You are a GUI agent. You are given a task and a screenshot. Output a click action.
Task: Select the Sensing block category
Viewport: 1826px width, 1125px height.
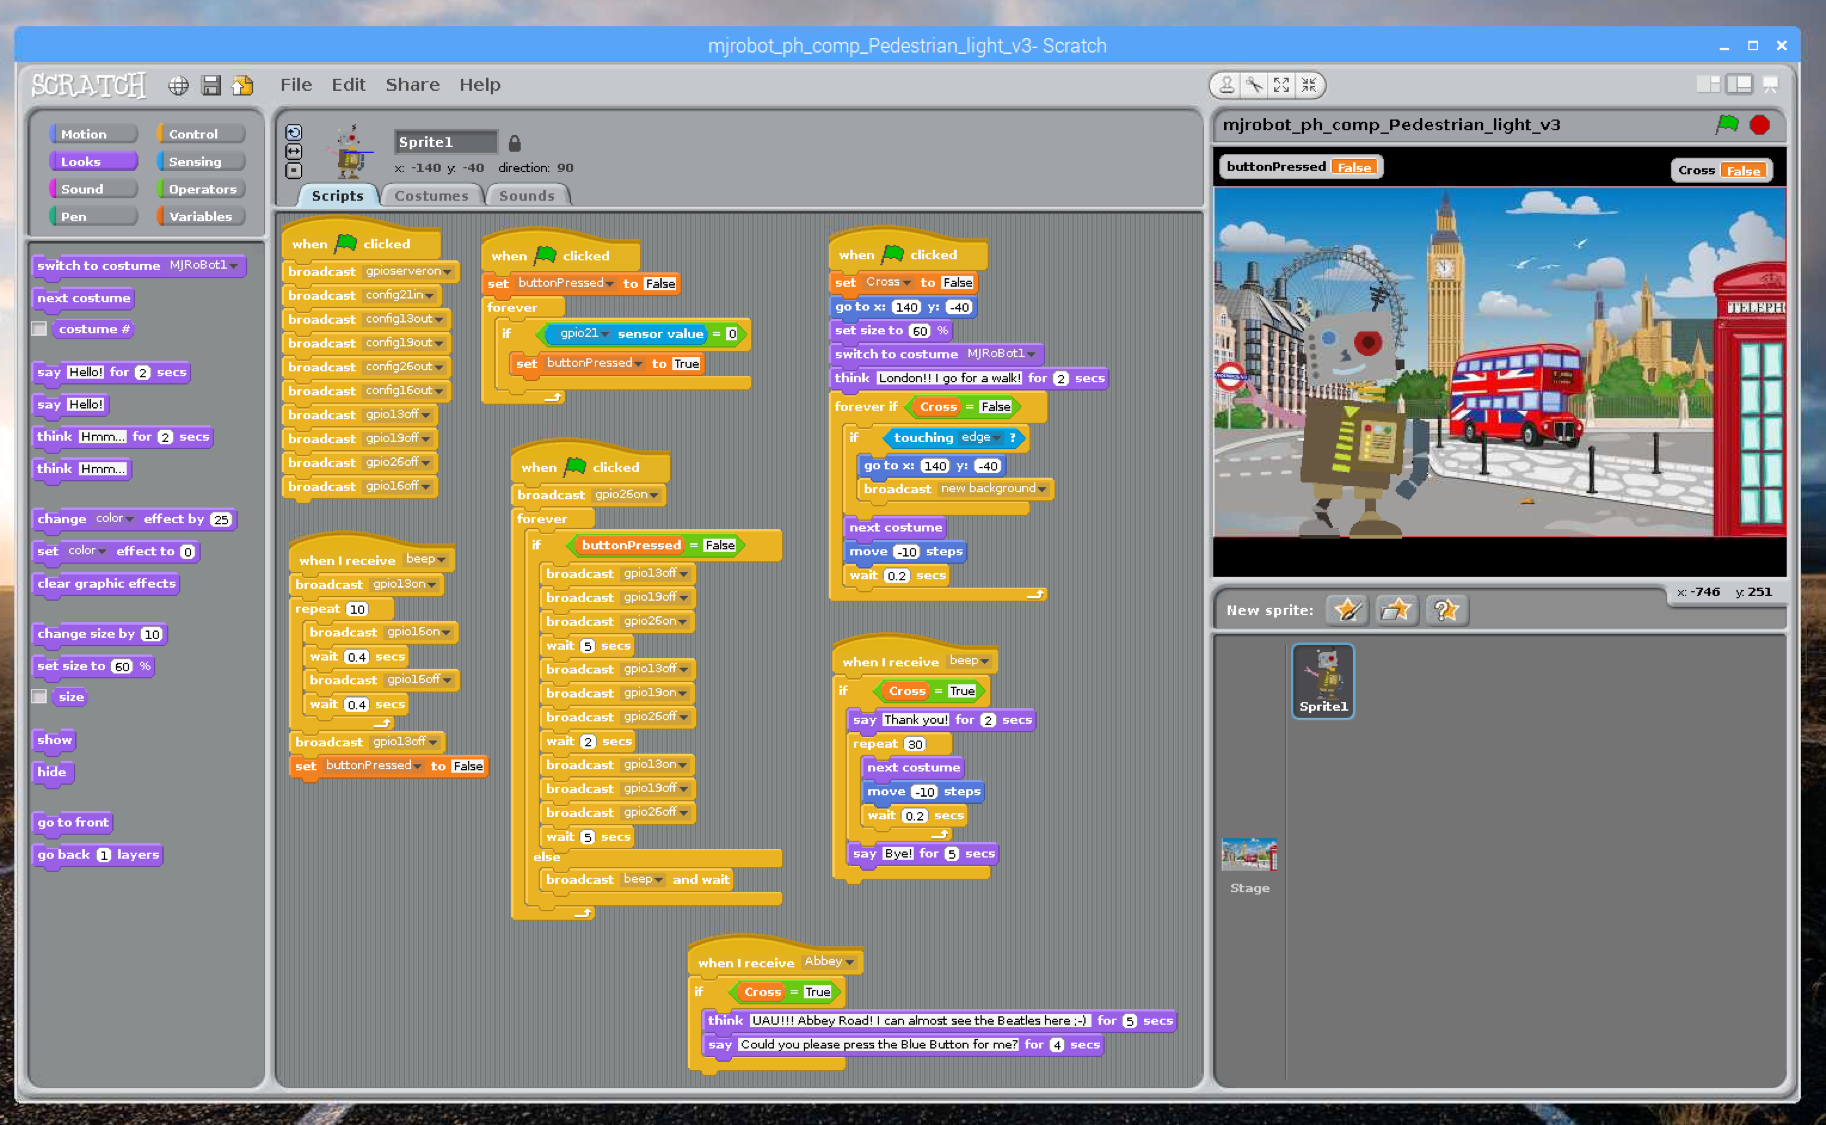tap(198, 161)
